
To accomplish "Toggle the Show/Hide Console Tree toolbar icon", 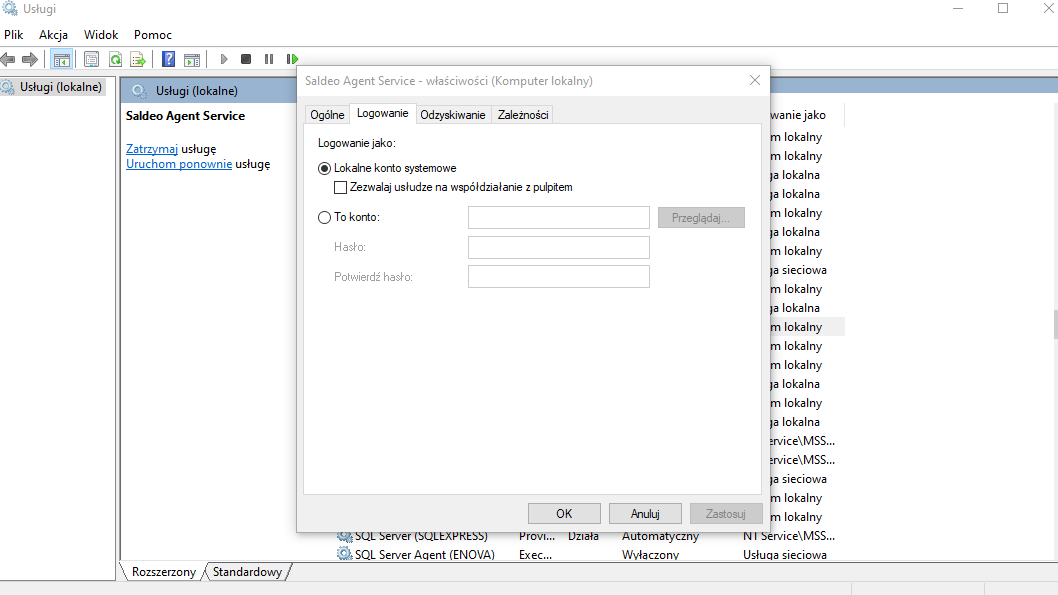I will pyautogui.click(x=61, y=59).
